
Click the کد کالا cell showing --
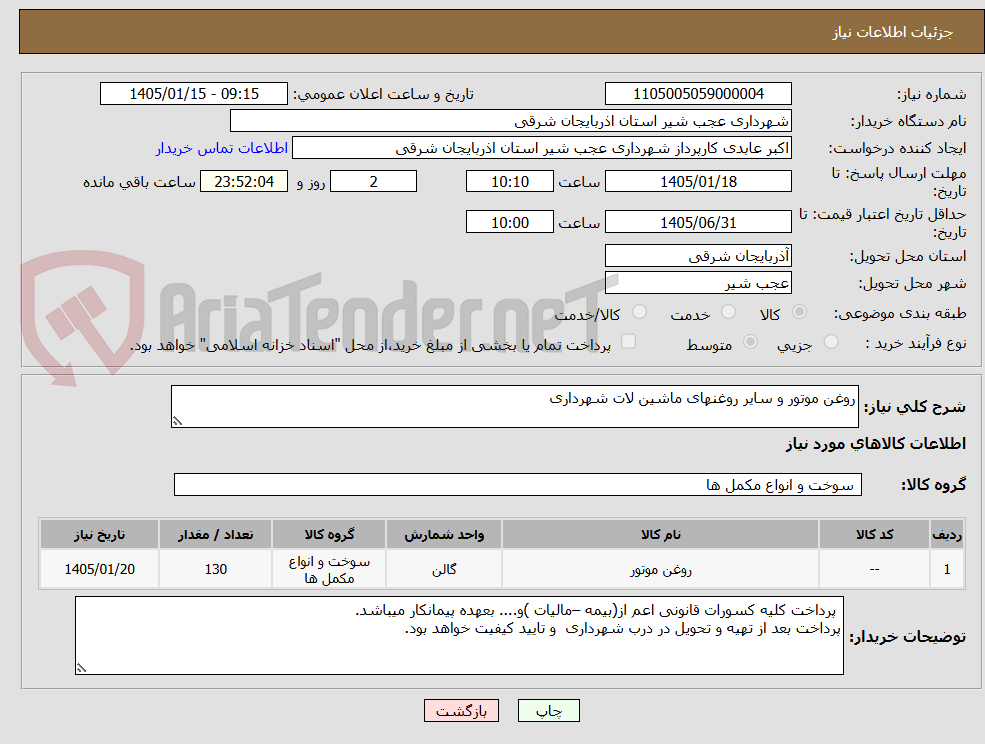coord(874,569)
